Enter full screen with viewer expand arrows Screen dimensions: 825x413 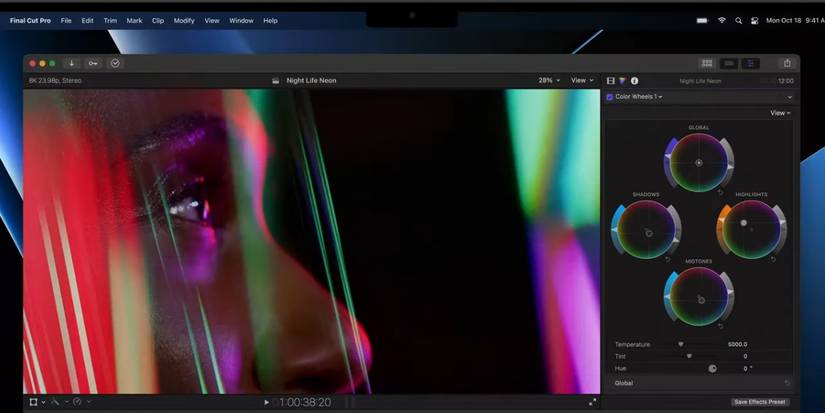coord(592,402)
